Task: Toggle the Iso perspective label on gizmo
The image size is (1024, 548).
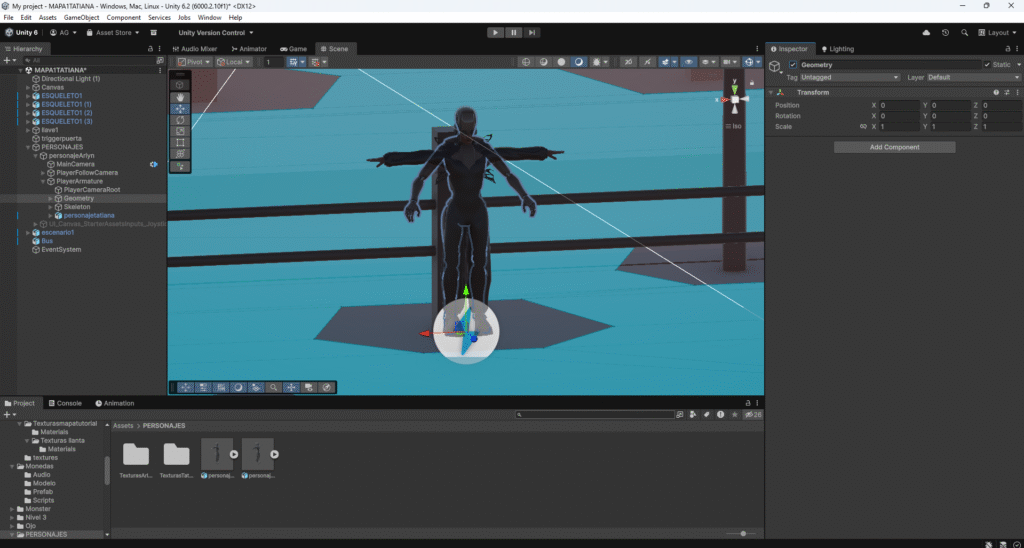Action: [x=736, y=126]
